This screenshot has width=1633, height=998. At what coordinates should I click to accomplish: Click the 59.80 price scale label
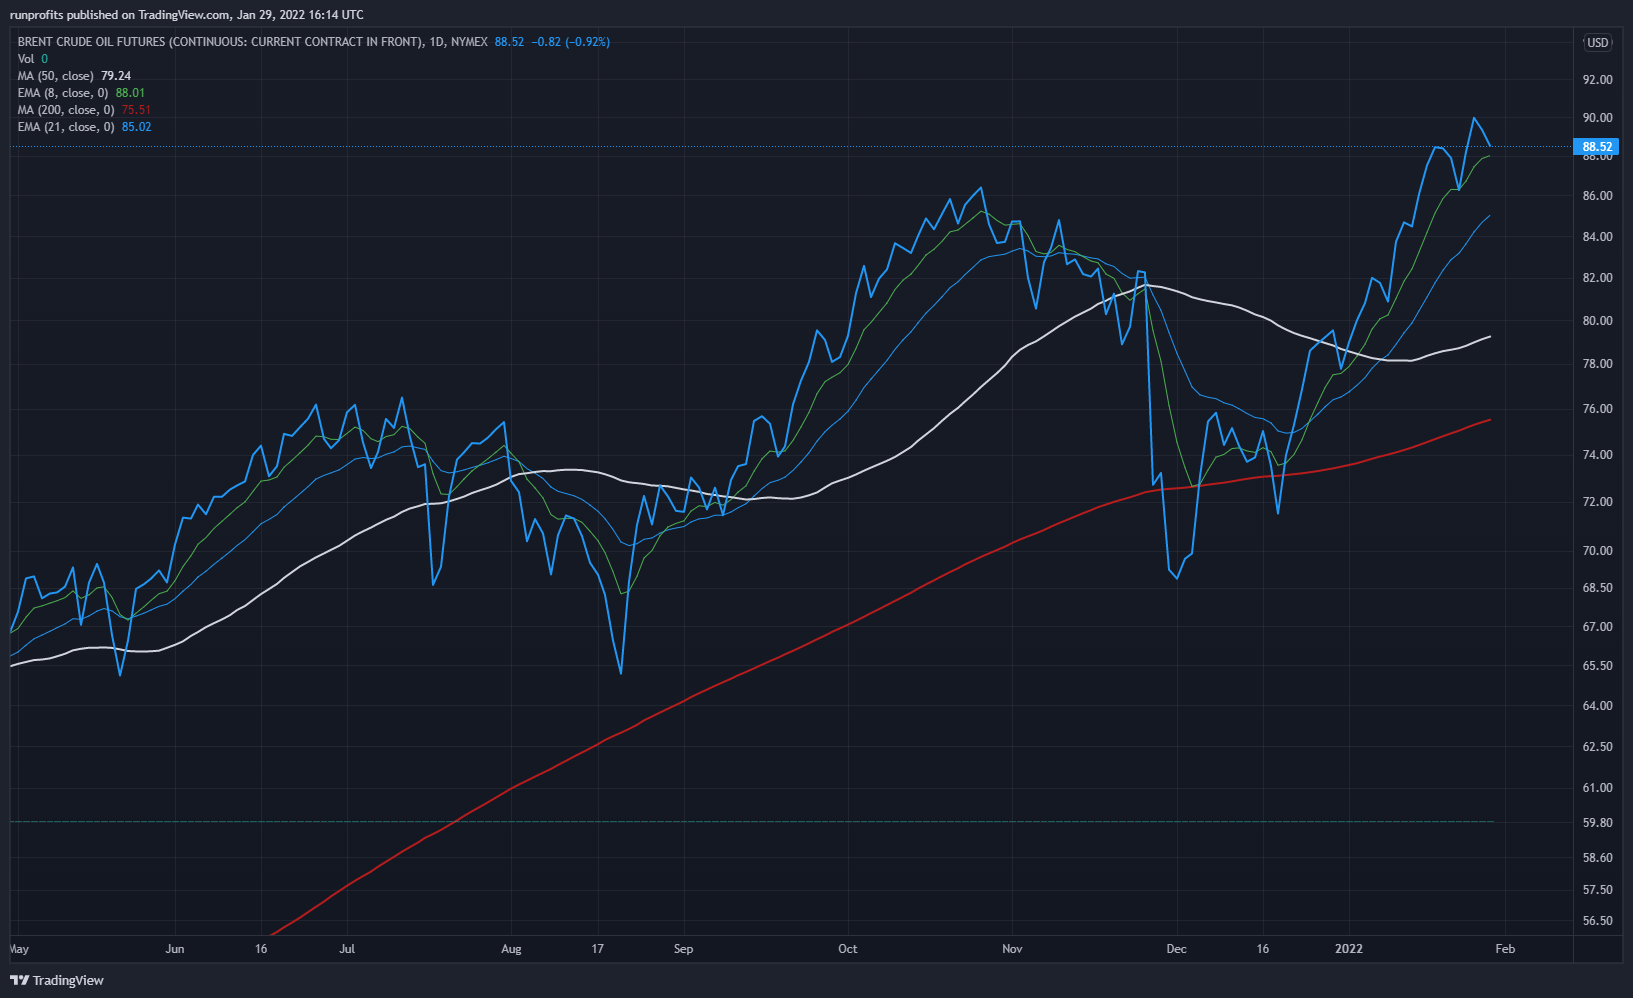1597,823
